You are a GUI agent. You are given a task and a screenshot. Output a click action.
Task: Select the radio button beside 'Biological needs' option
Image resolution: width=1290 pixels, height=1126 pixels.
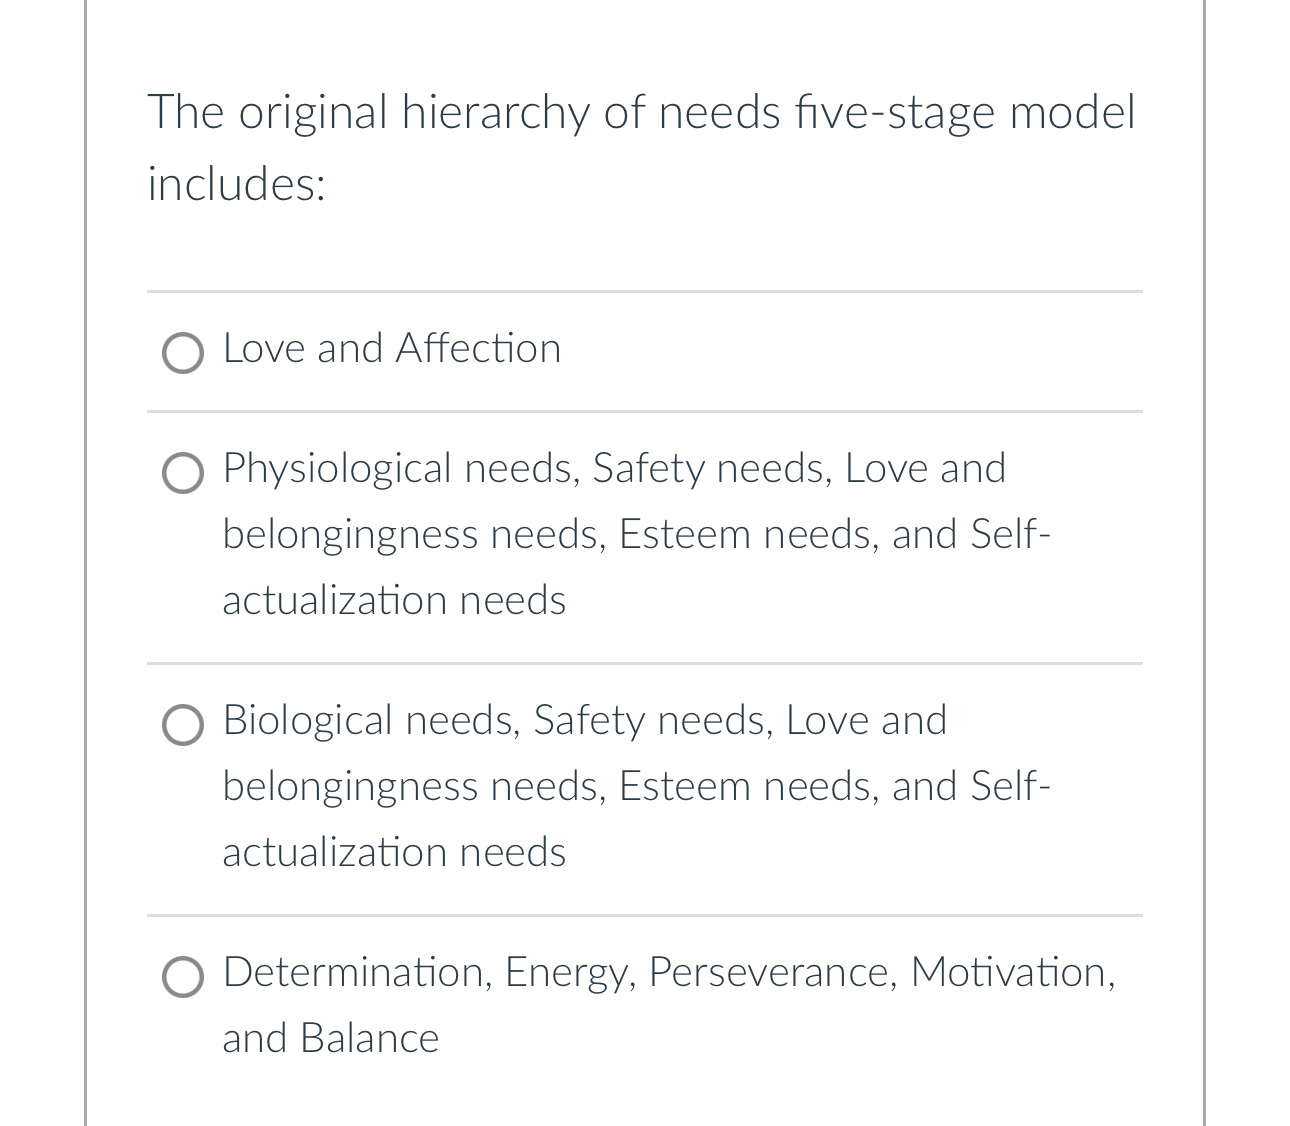click(183, 724)
